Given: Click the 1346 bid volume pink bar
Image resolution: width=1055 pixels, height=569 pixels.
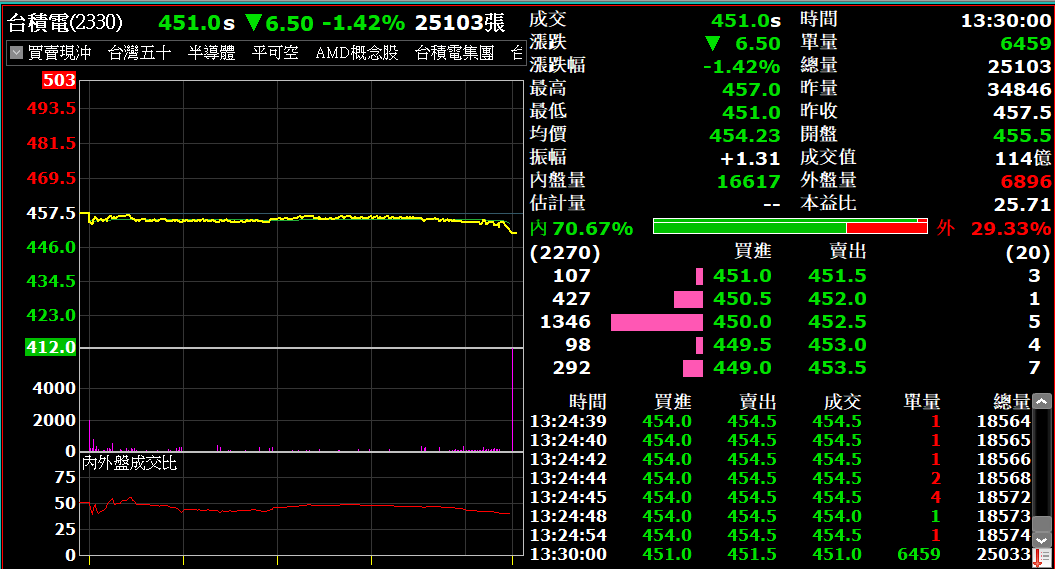Looking at the screenshot, I should pos(657,322).
